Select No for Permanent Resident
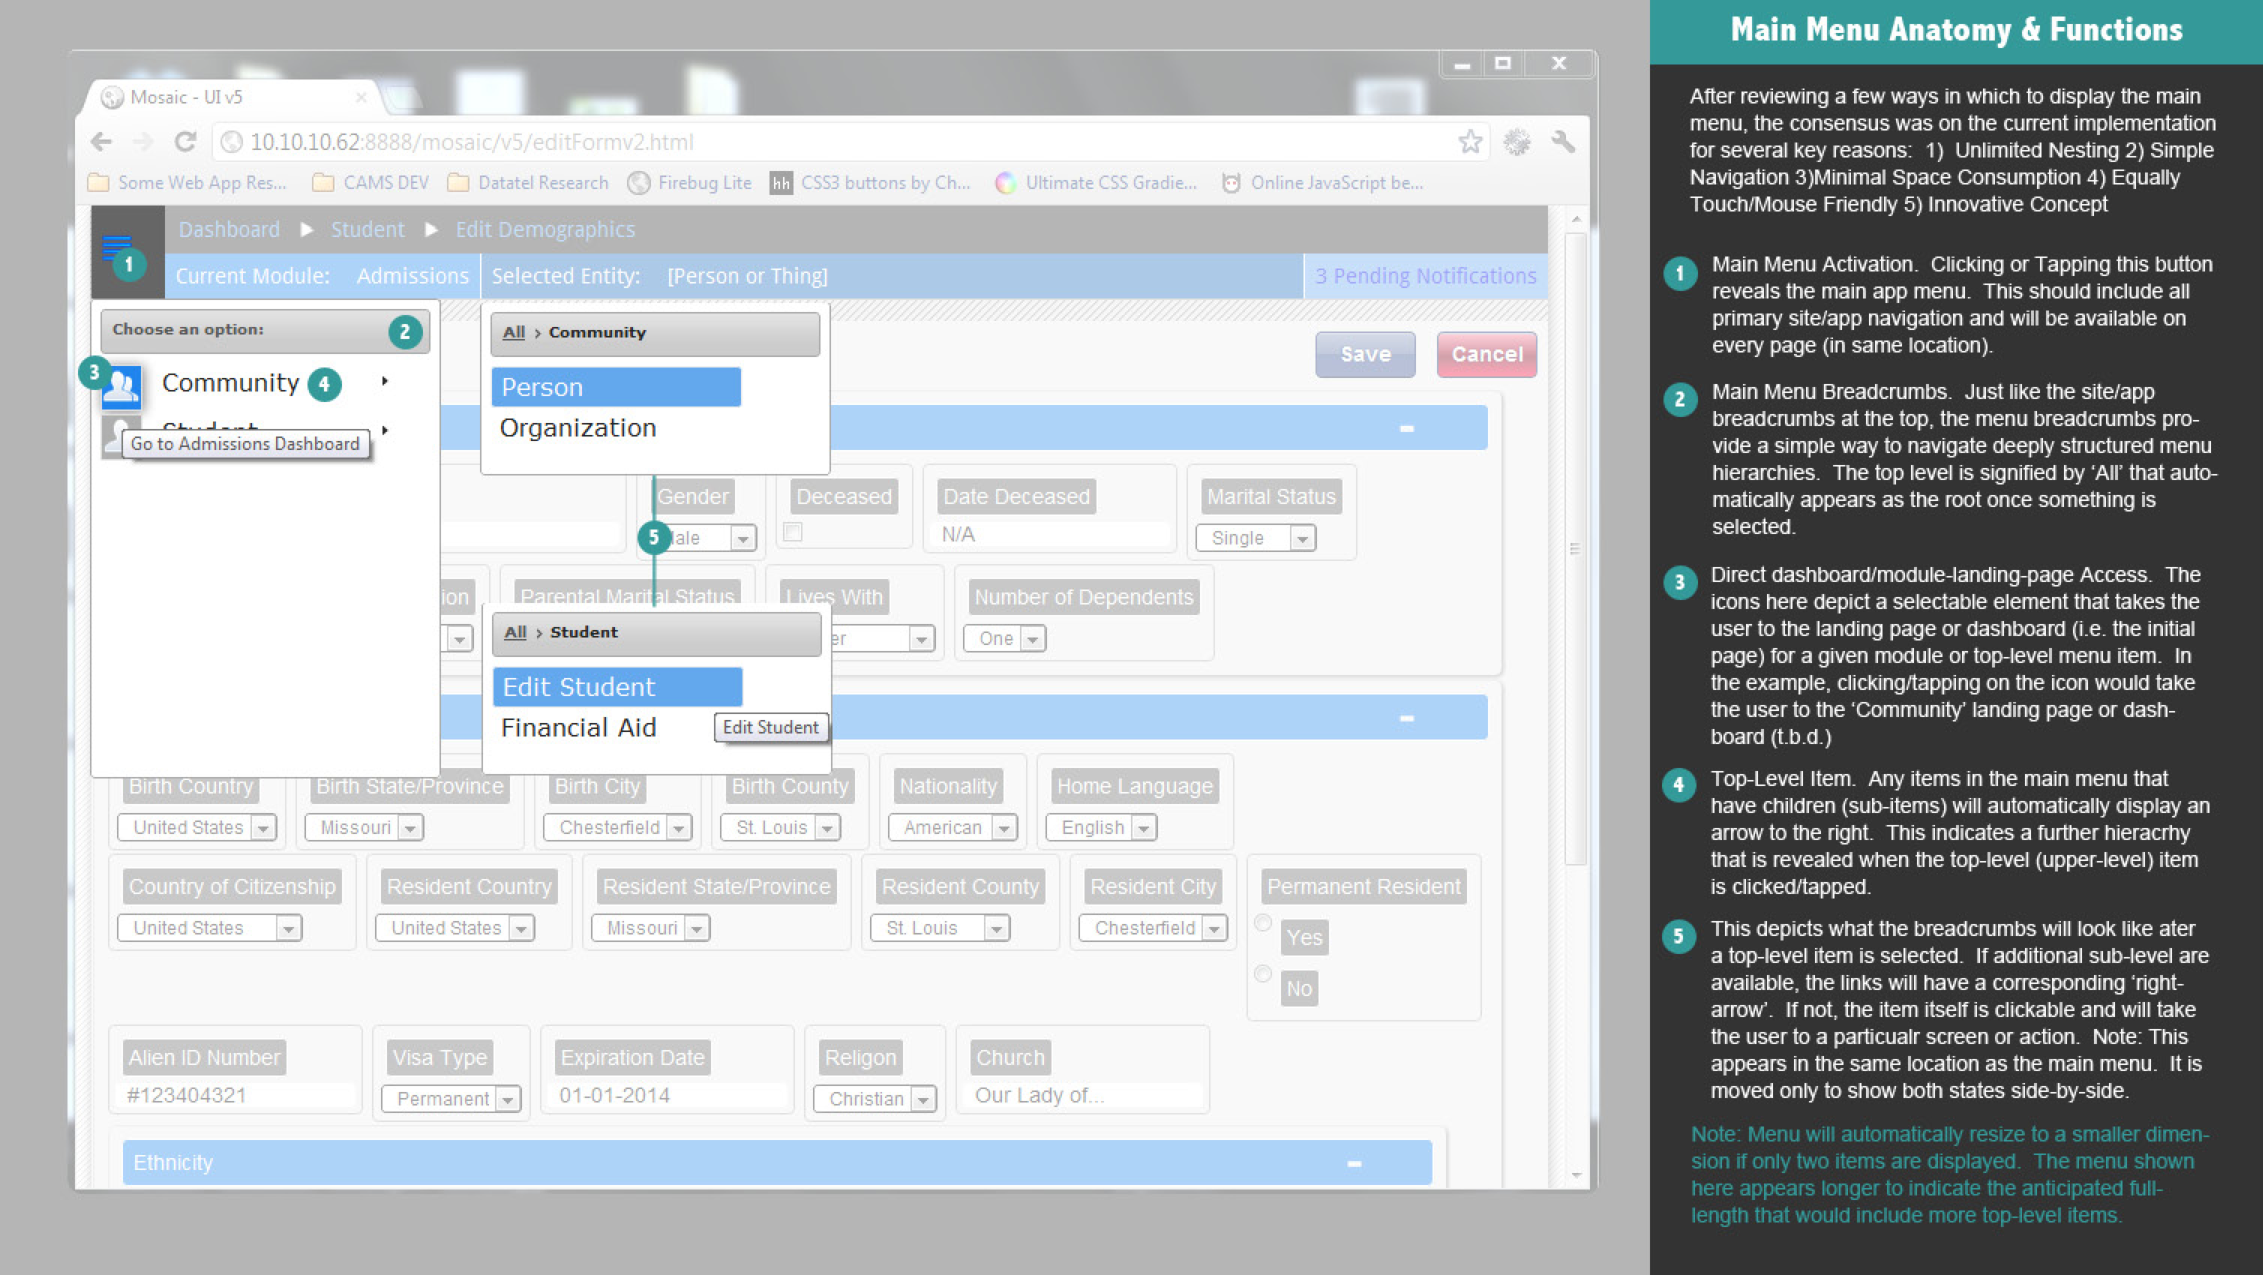The width and height of the screenshot is (2263, 1275). point(1264,974)
